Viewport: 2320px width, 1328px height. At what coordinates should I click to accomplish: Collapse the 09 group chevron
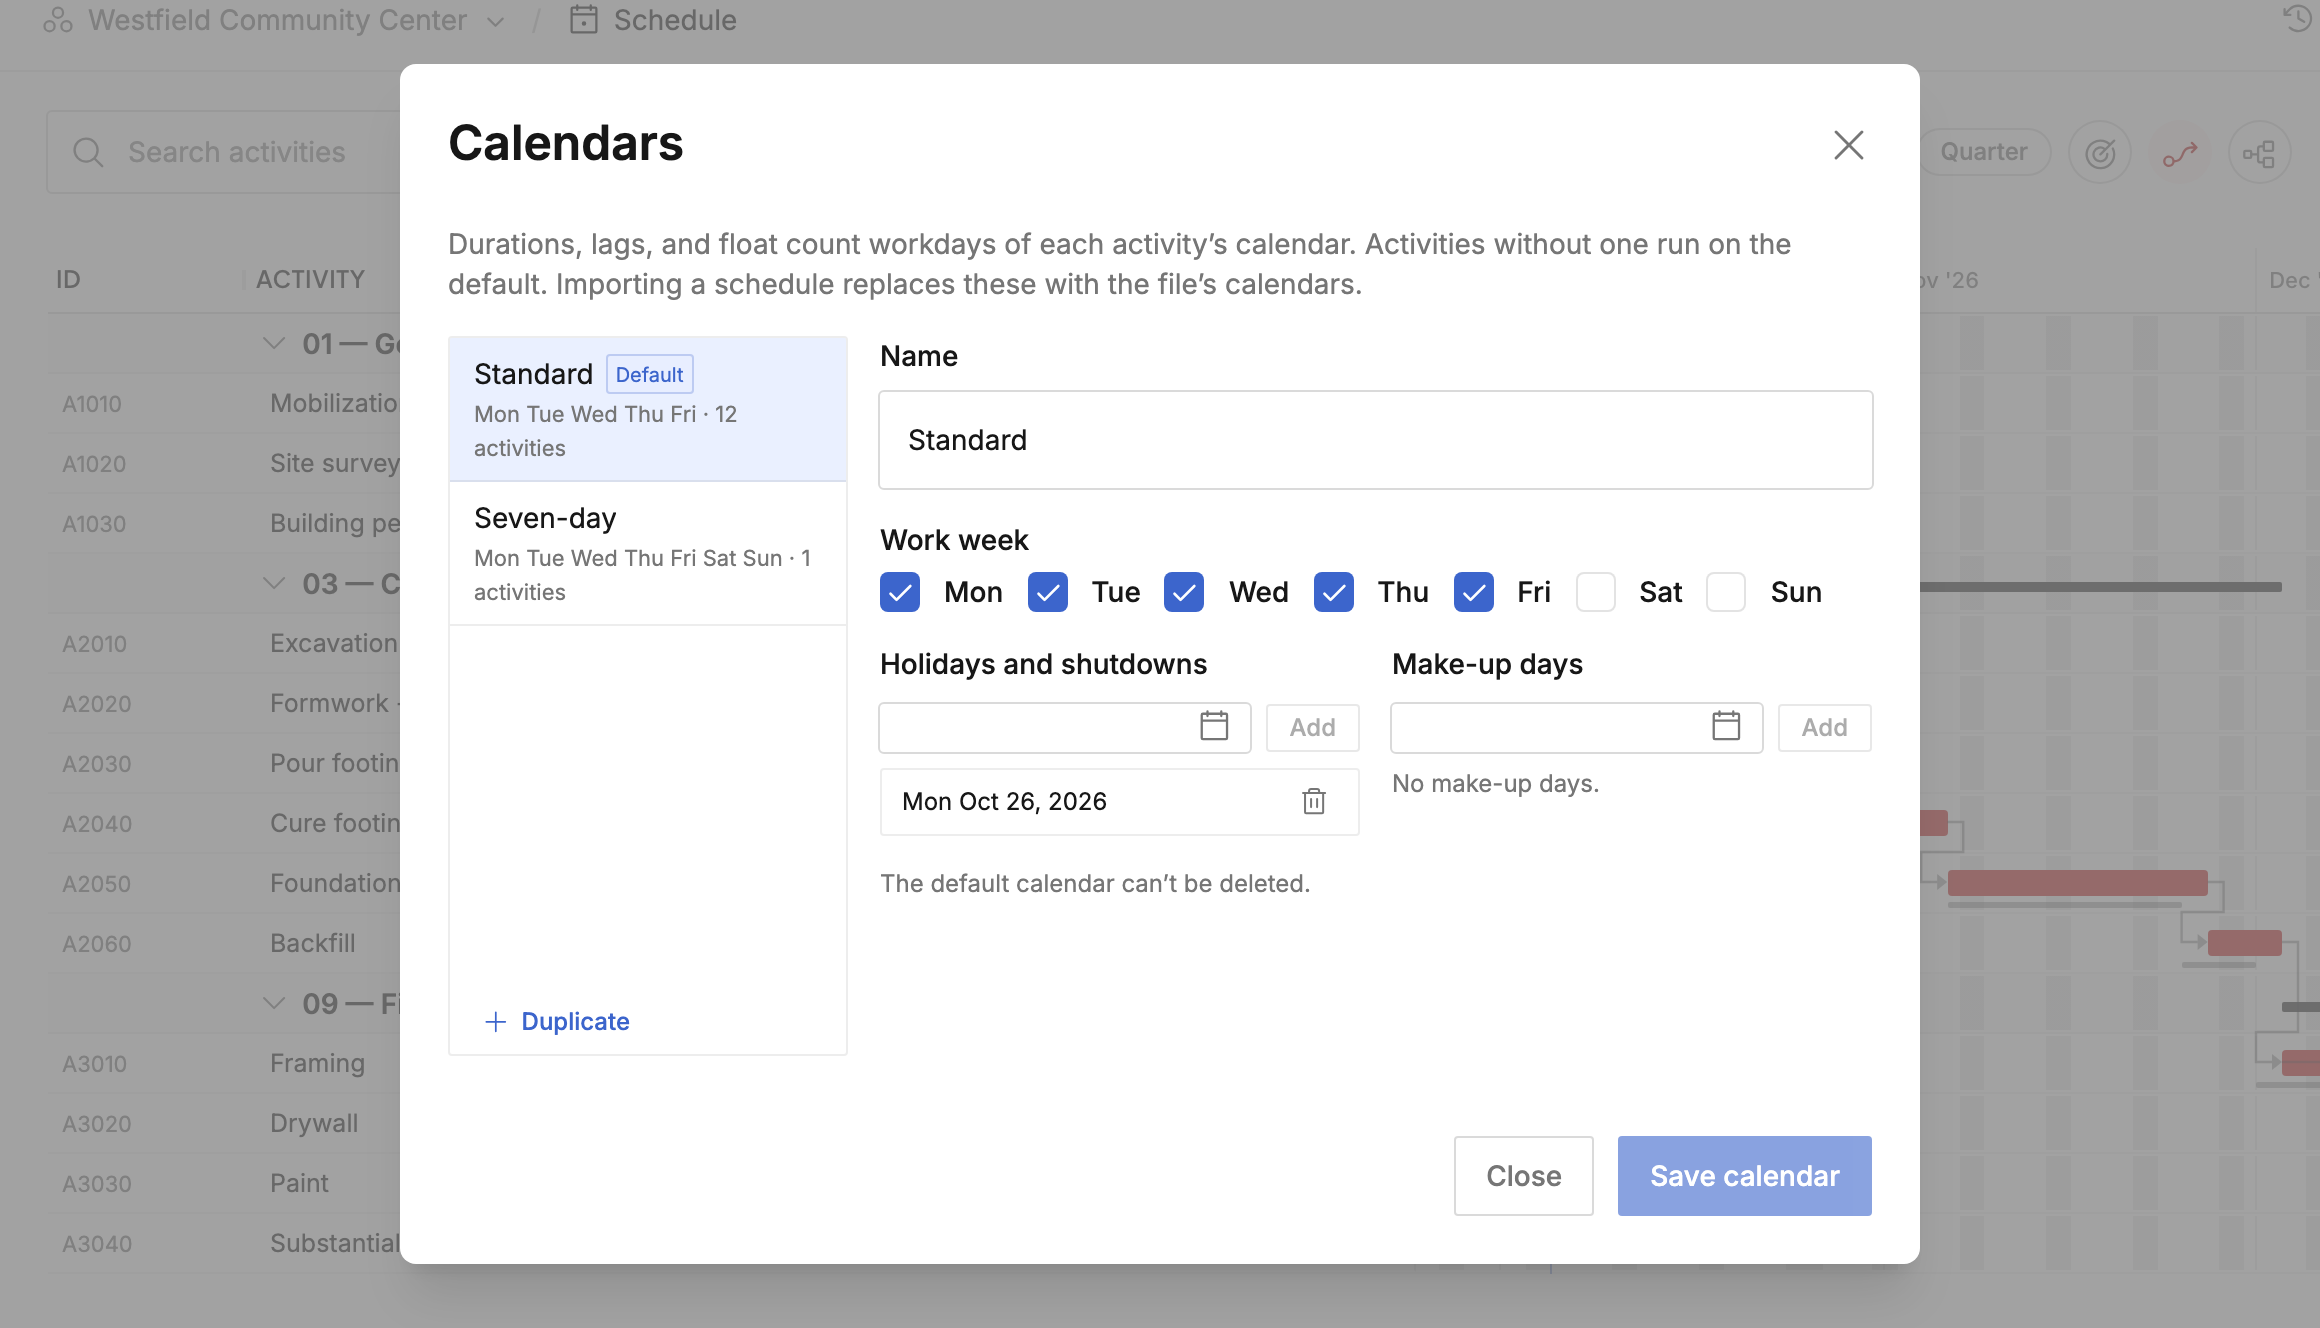point(274,1004)
